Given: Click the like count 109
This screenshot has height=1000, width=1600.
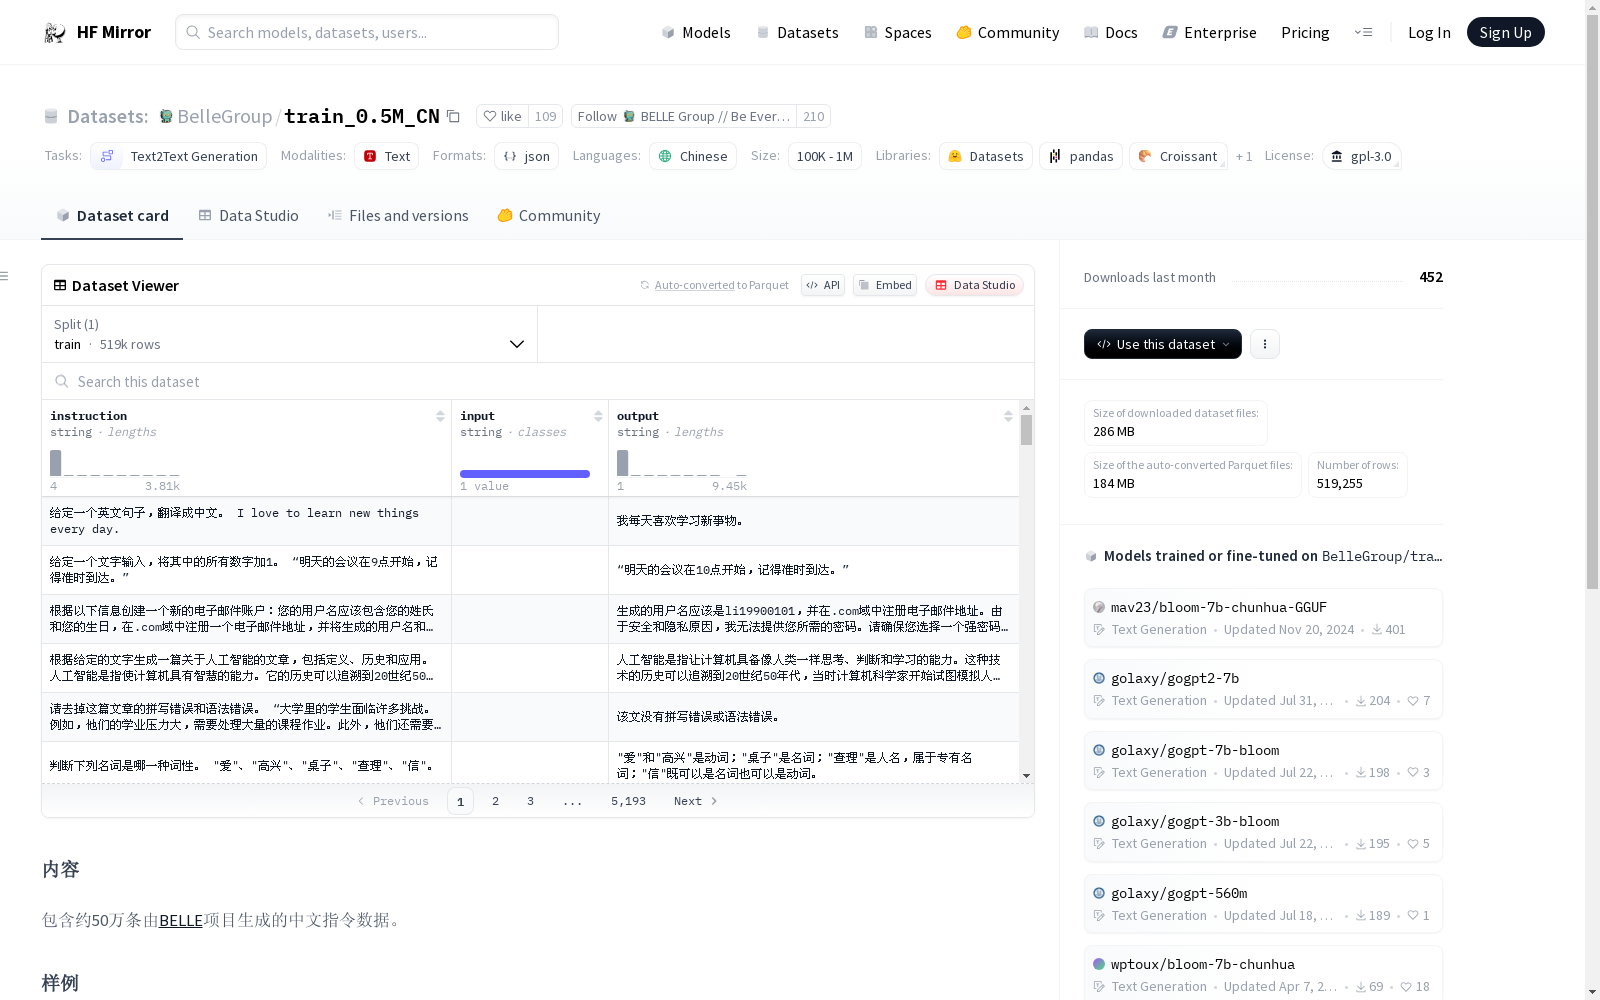Looking at the screenshot, I should coord(545,116).
